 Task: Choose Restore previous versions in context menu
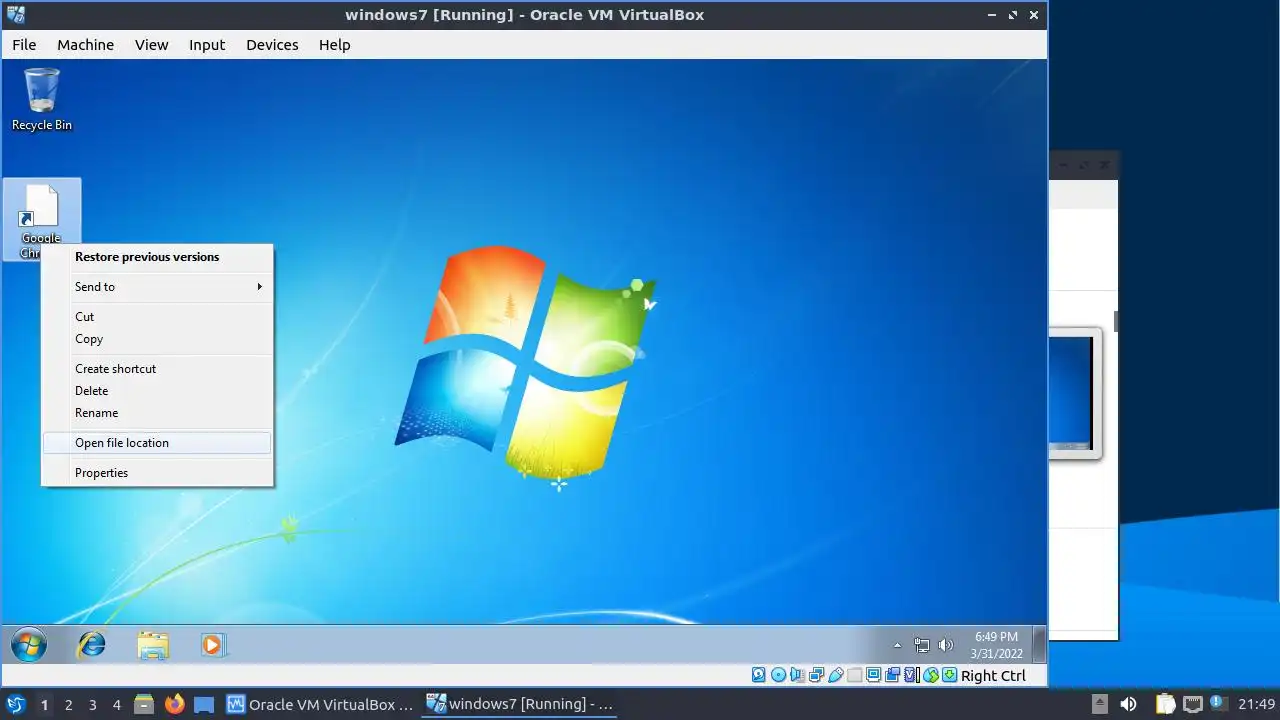pos(157,257)
